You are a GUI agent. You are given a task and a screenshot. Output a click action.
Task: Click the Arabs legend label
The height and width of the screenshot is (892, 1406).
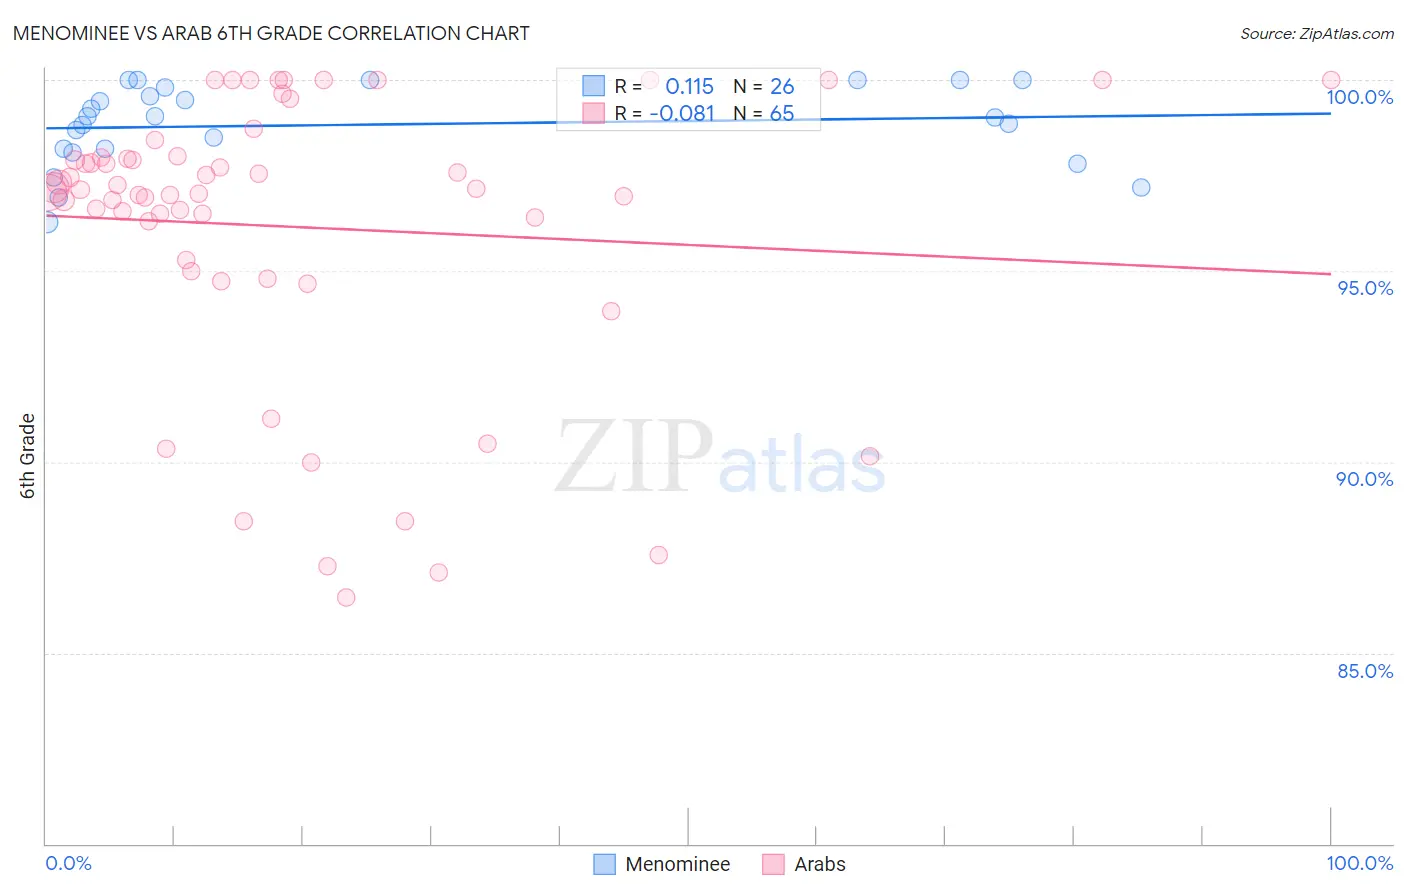(x=819, y=864)
